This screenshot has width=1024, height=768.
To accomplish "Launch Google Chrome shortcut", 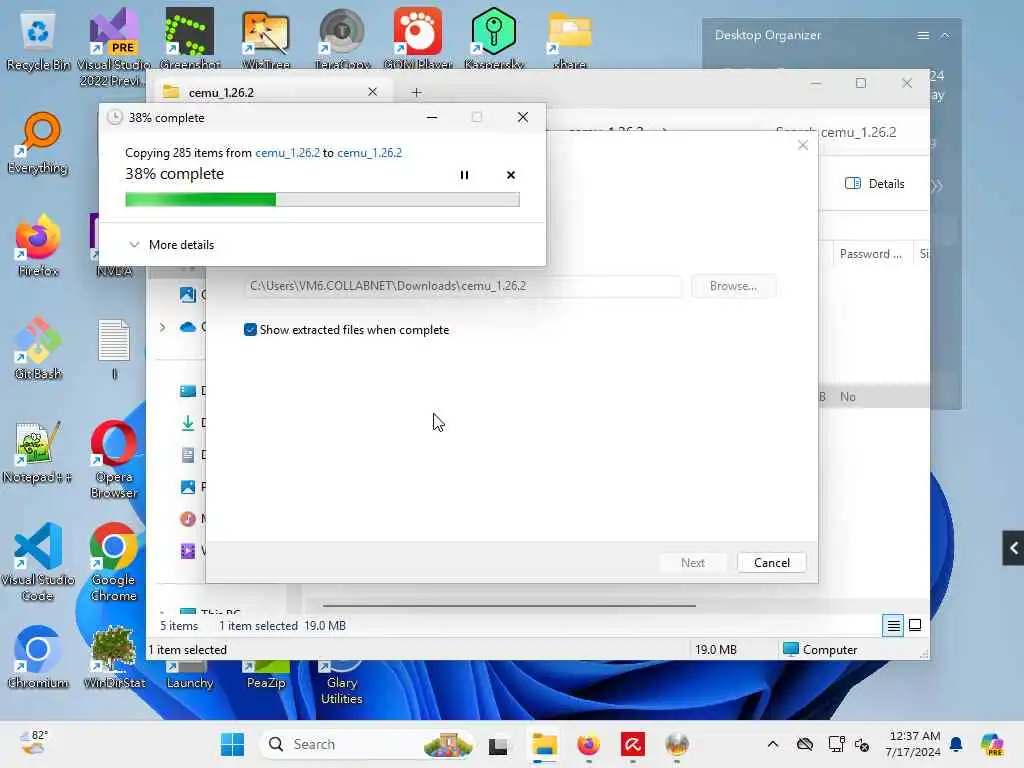I will tap(114, 563).
